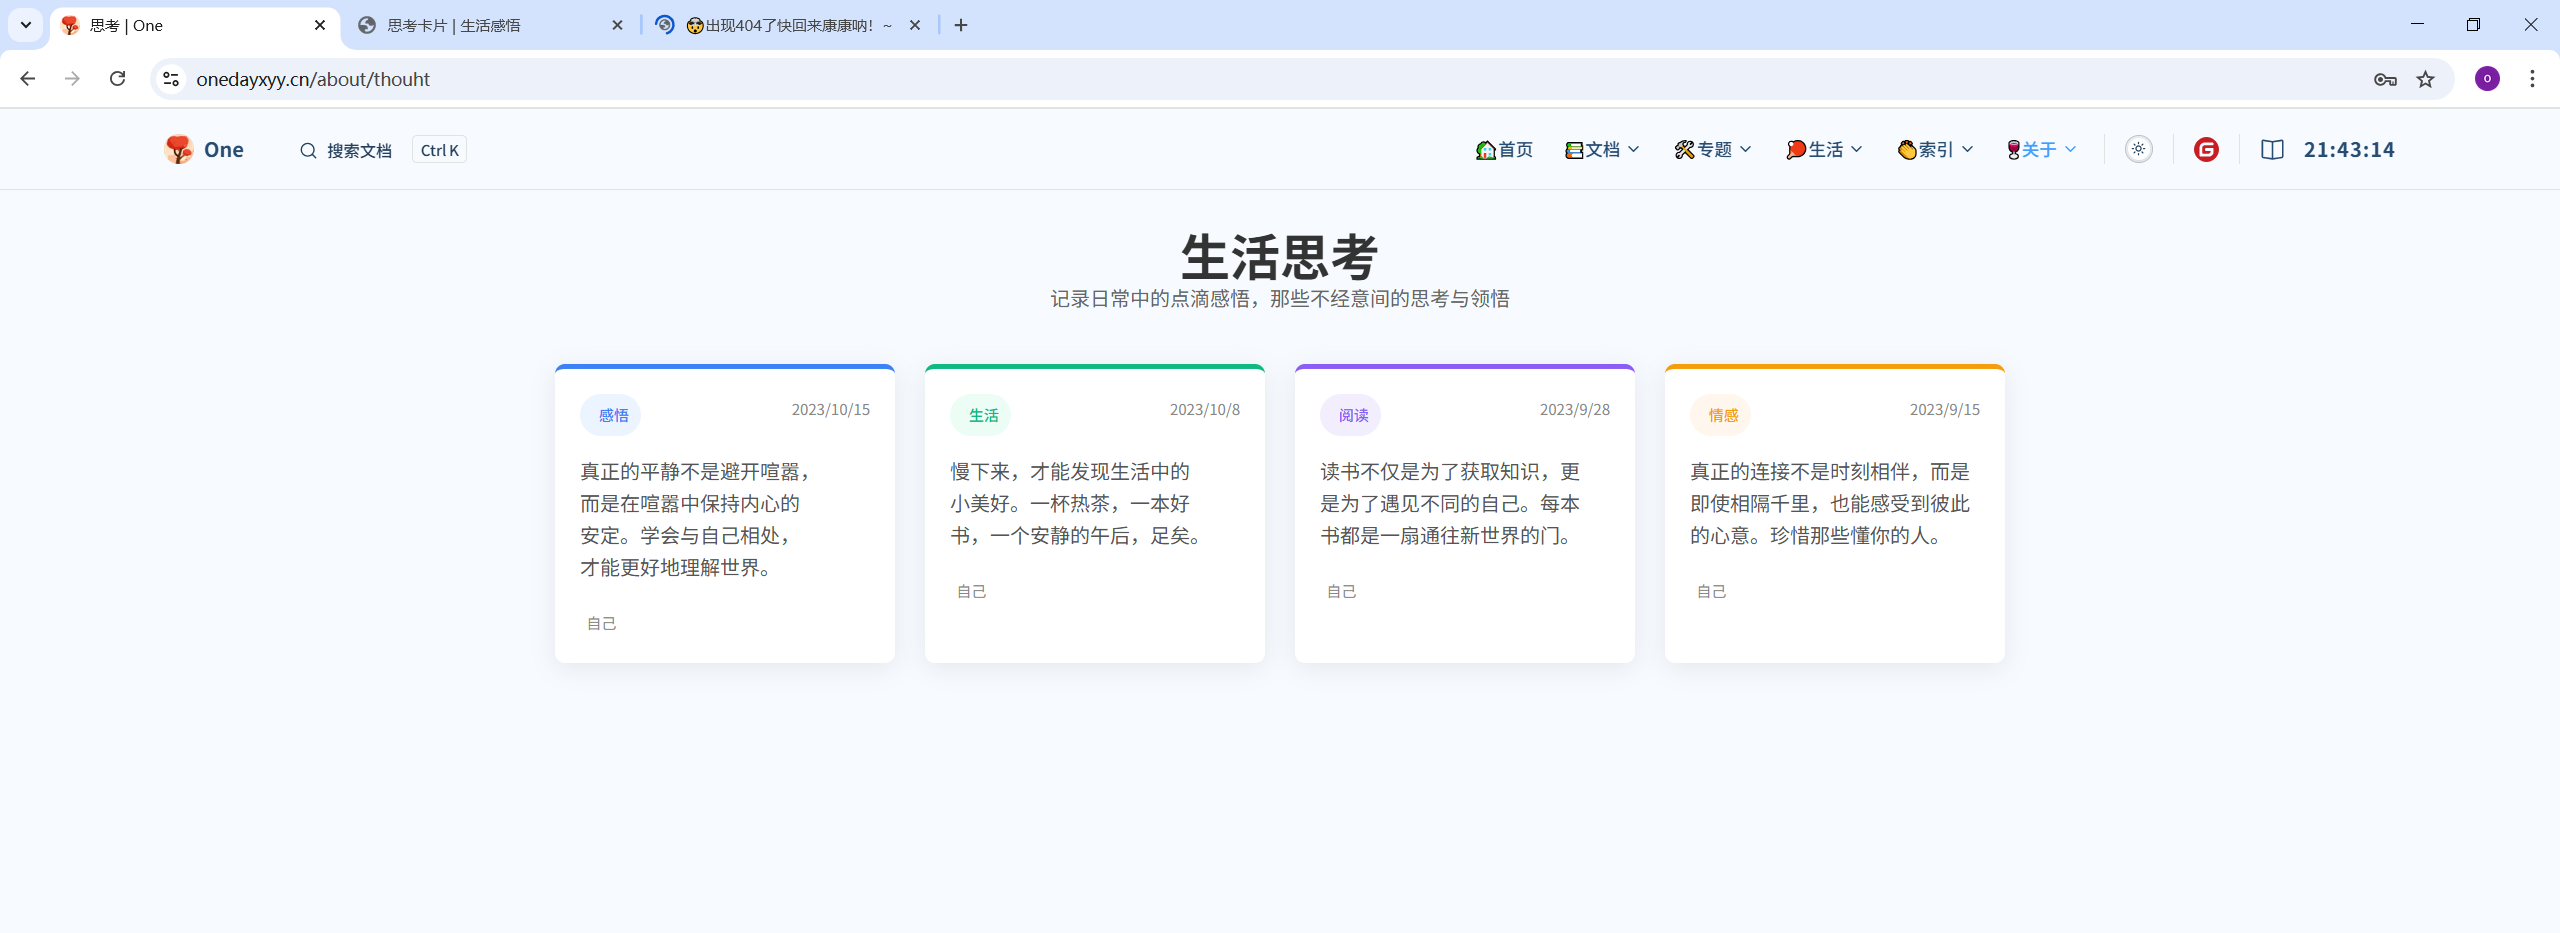Open the password manager key icon
Screen dimensions: 2560x933
2385,80
